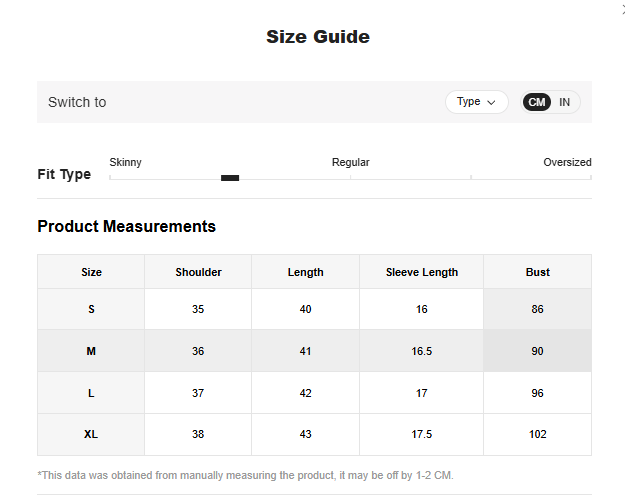Select the Bust column header
Screen dimensions: 625x499
(537, 272)
